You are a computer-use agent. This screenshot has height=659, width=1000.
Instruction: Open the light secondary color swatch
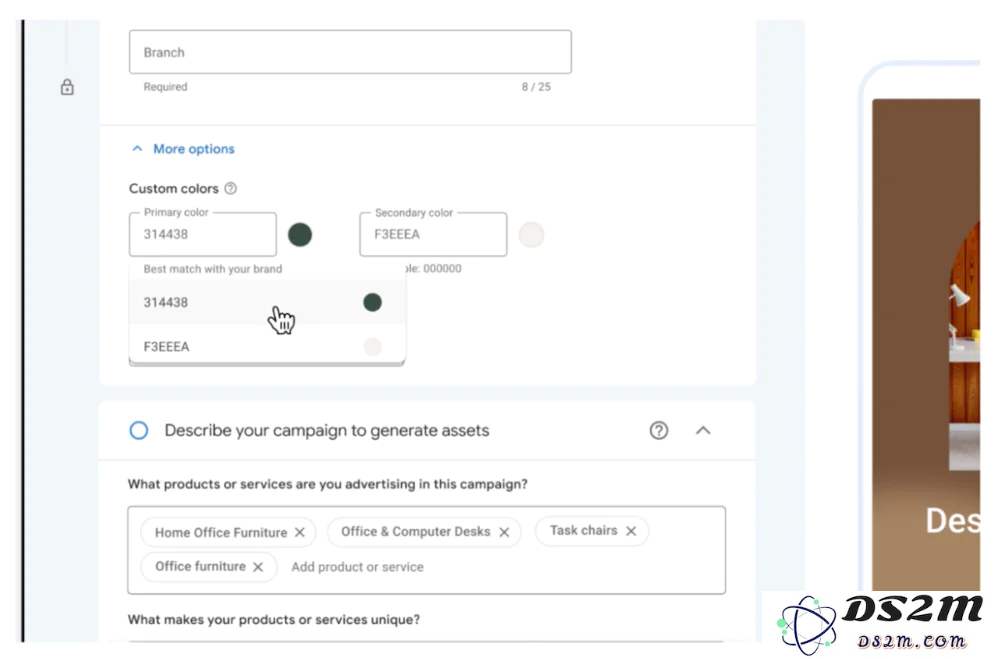(531, 235)
